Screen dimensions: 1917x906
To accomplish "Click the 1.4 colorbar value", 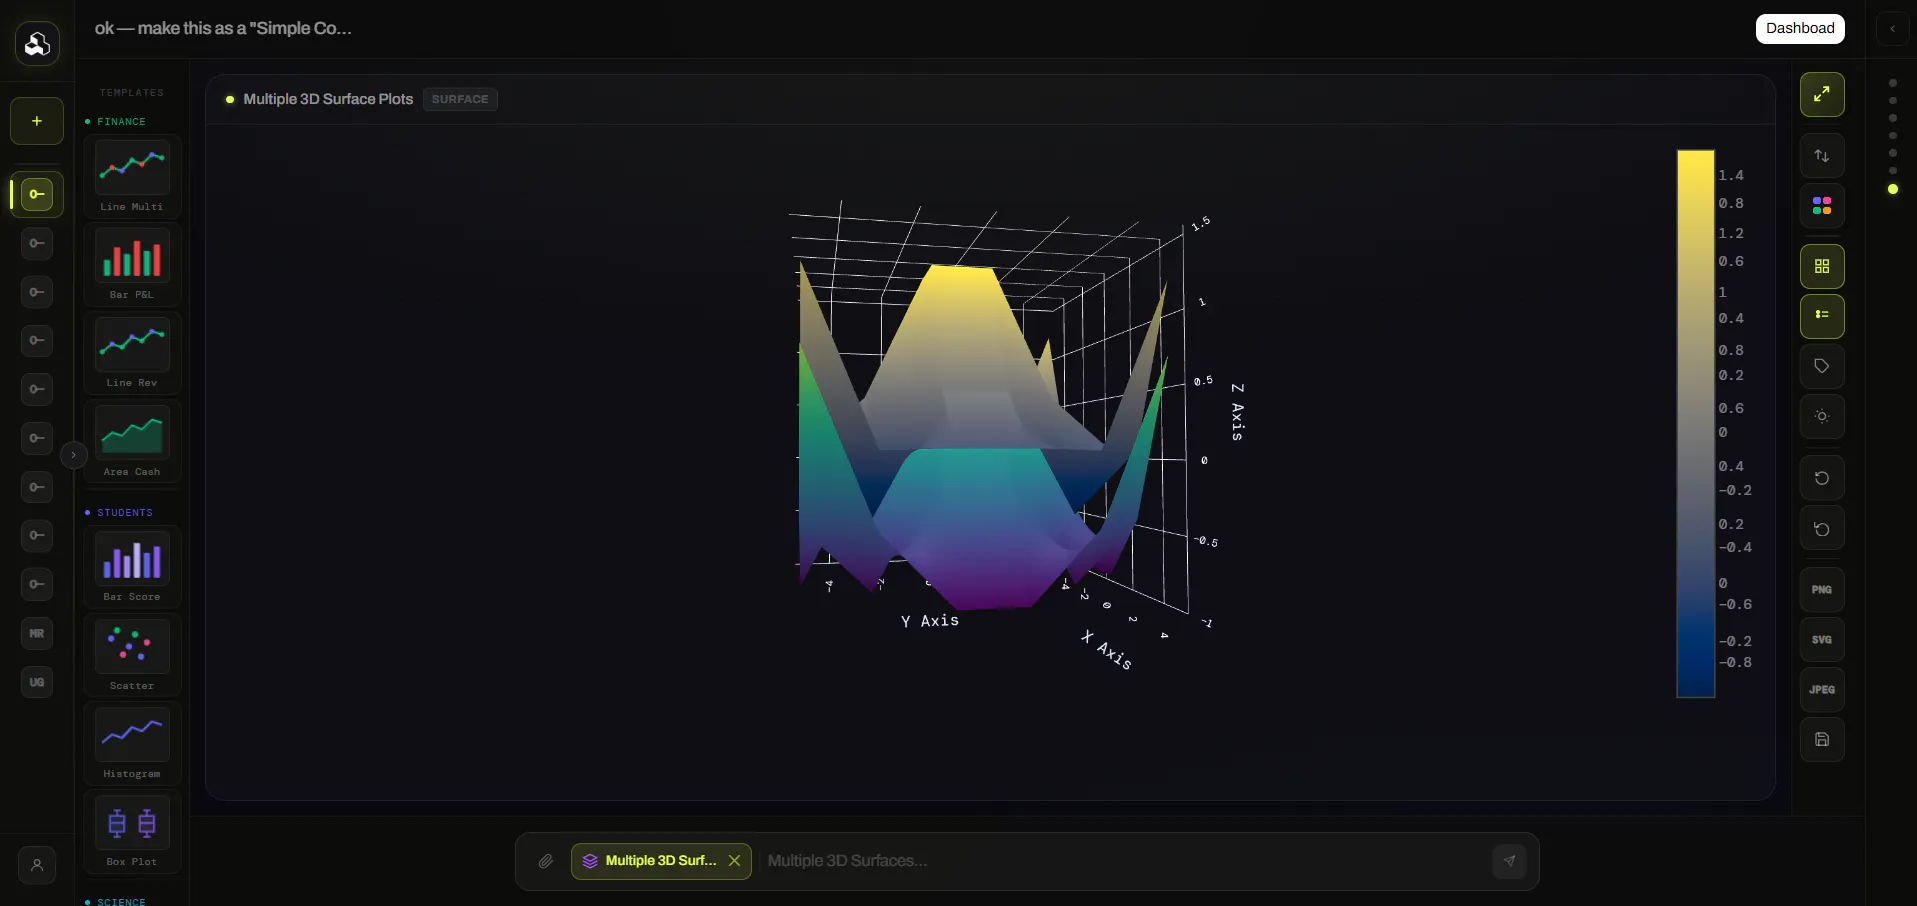I will (1731, 175).
